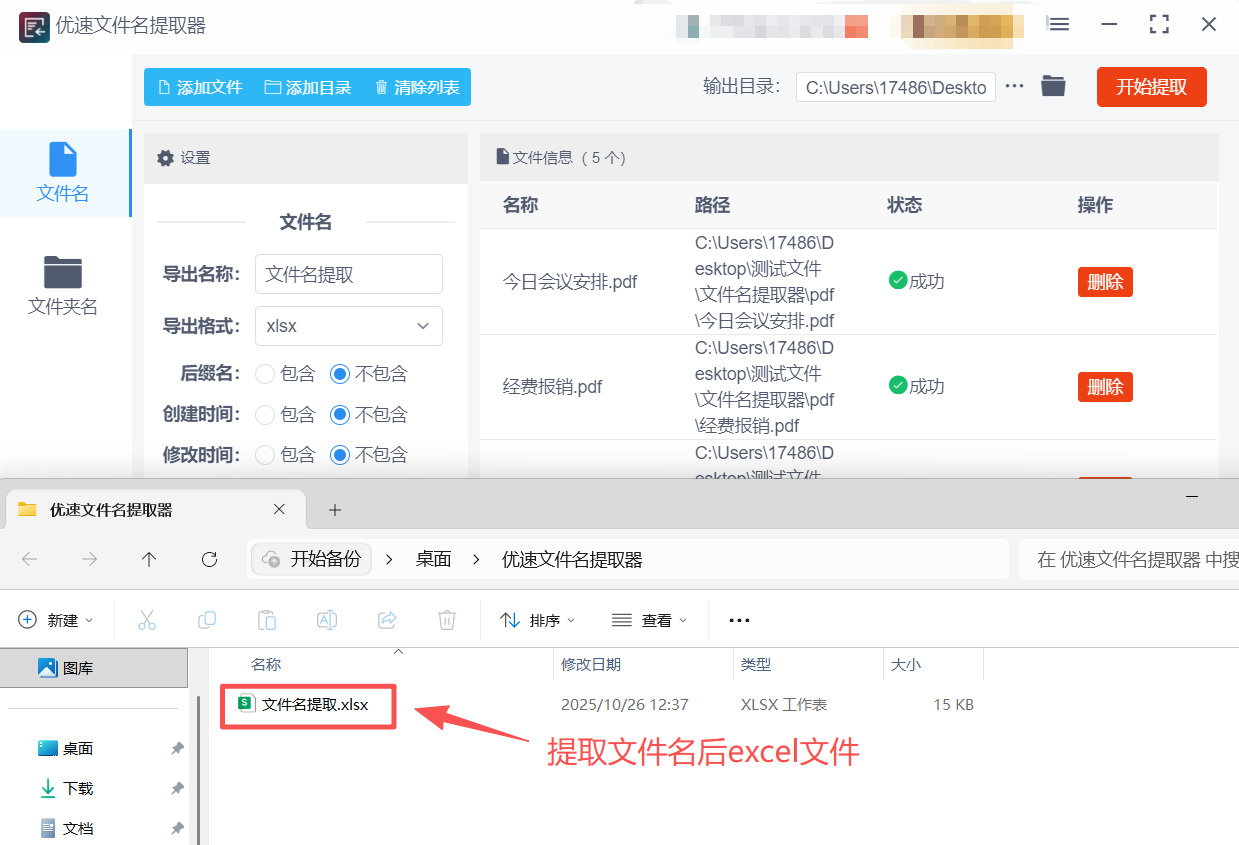
Task: Open the 导出格式 xlsx dropdown
Action: pyautogui.click(x=349, y=326)
